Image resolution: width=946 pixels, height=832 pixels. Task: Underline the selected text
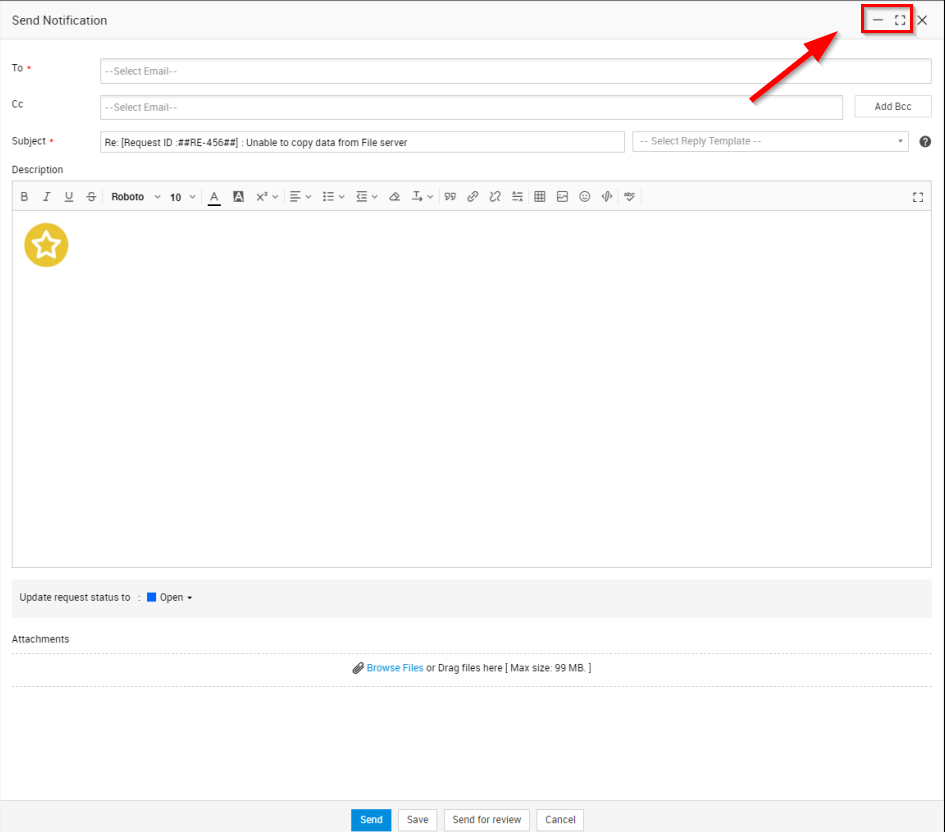click(x=68, y=196)
